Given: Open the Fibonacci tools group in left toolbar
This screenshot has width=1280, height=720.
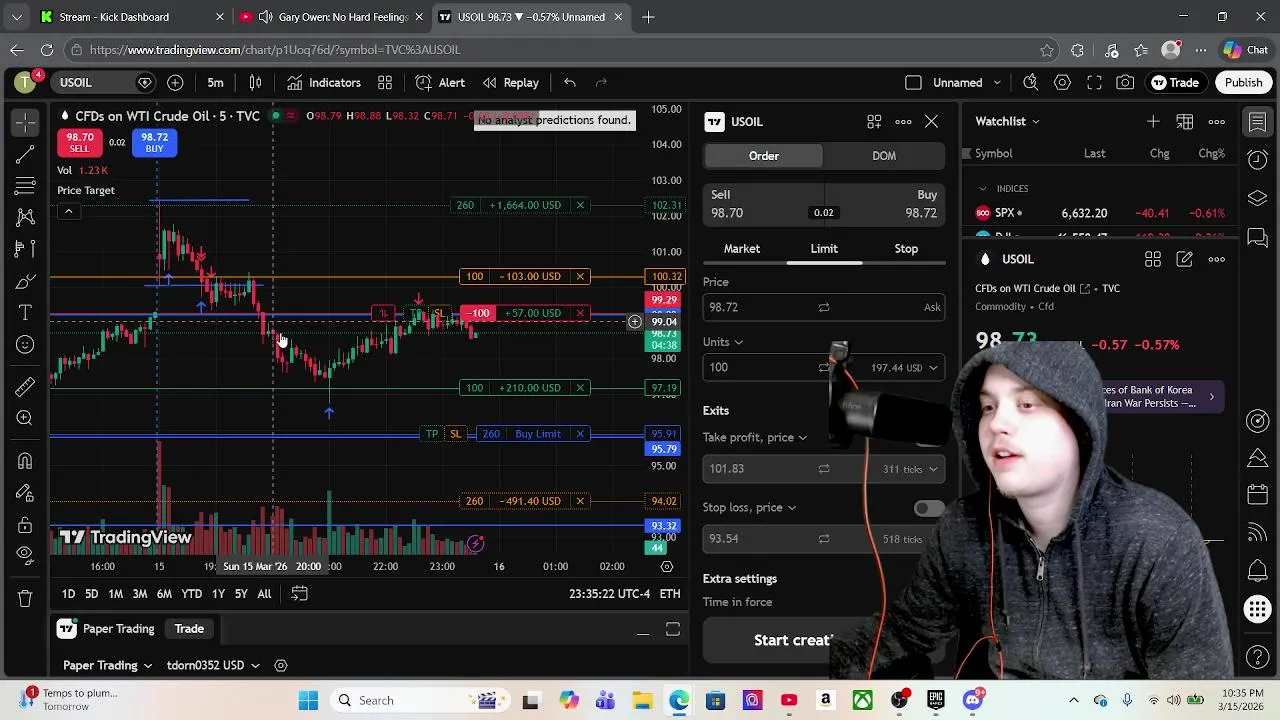Looking at the screenshot, I should point(25,187).
